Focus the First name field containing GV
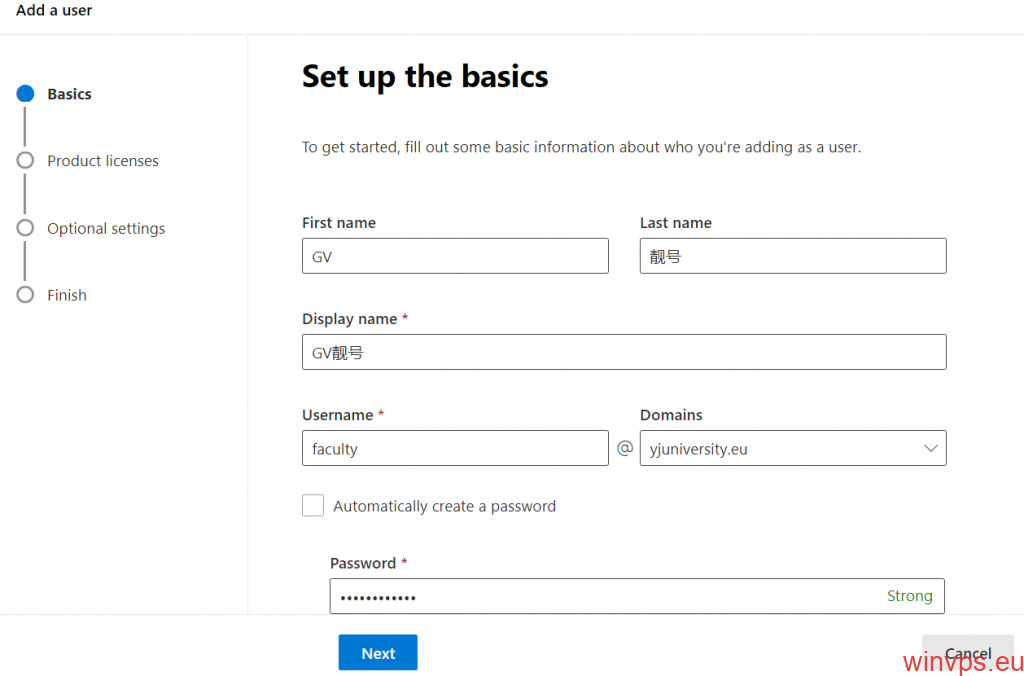Screen dimensions: 1024x676 coord(455,256)
